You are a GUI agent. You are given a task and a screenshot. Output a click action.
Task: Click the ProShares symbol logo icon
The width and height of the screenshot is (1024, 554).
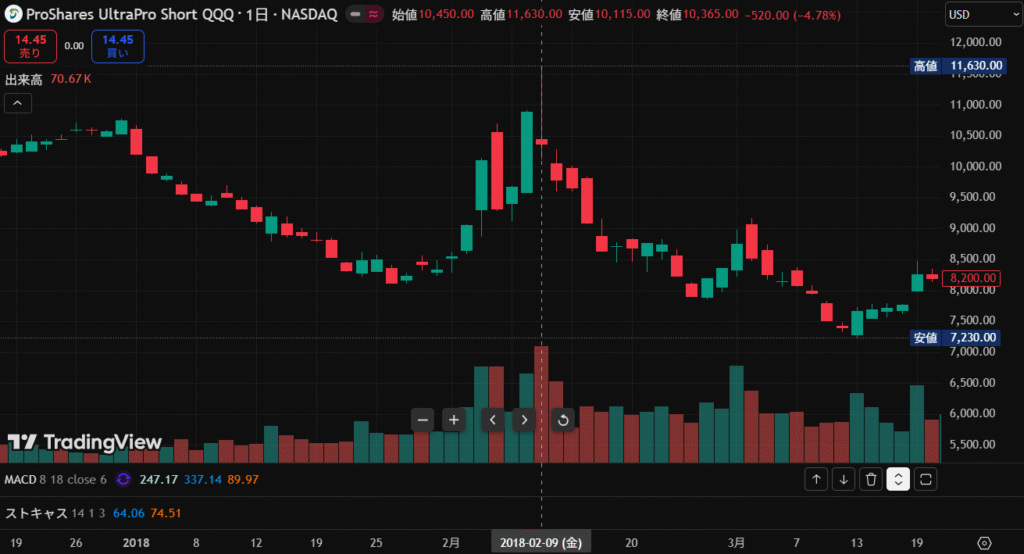coord(14,15)
